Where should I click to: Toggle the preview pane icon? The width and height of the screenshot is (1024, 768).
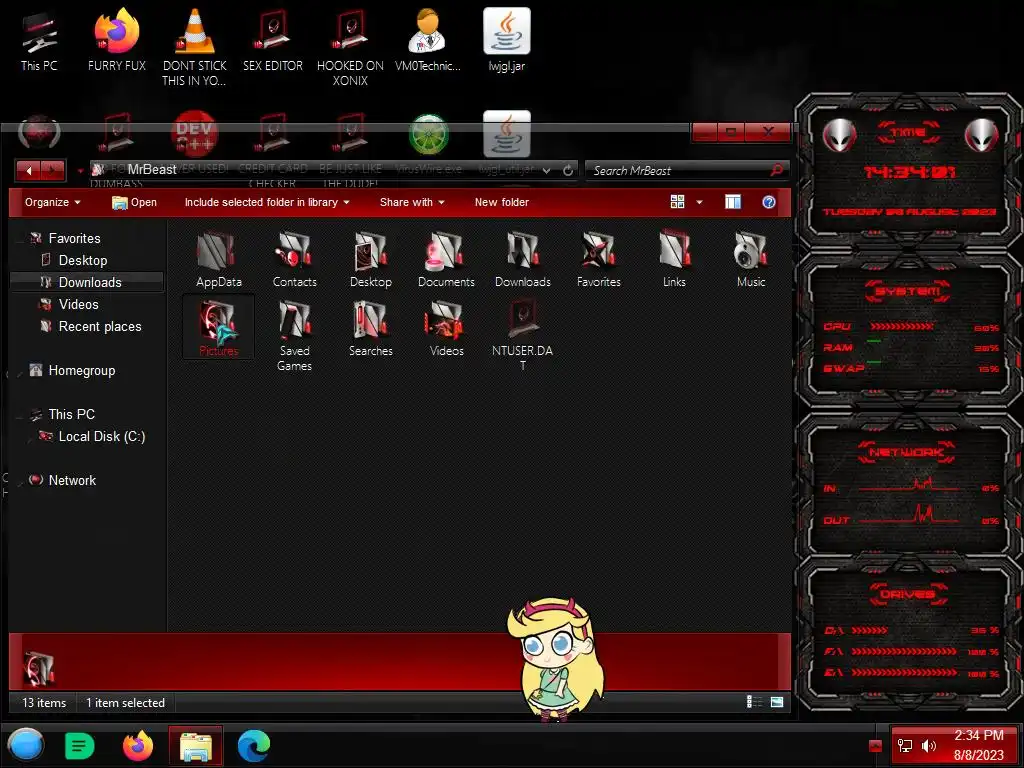733,202
